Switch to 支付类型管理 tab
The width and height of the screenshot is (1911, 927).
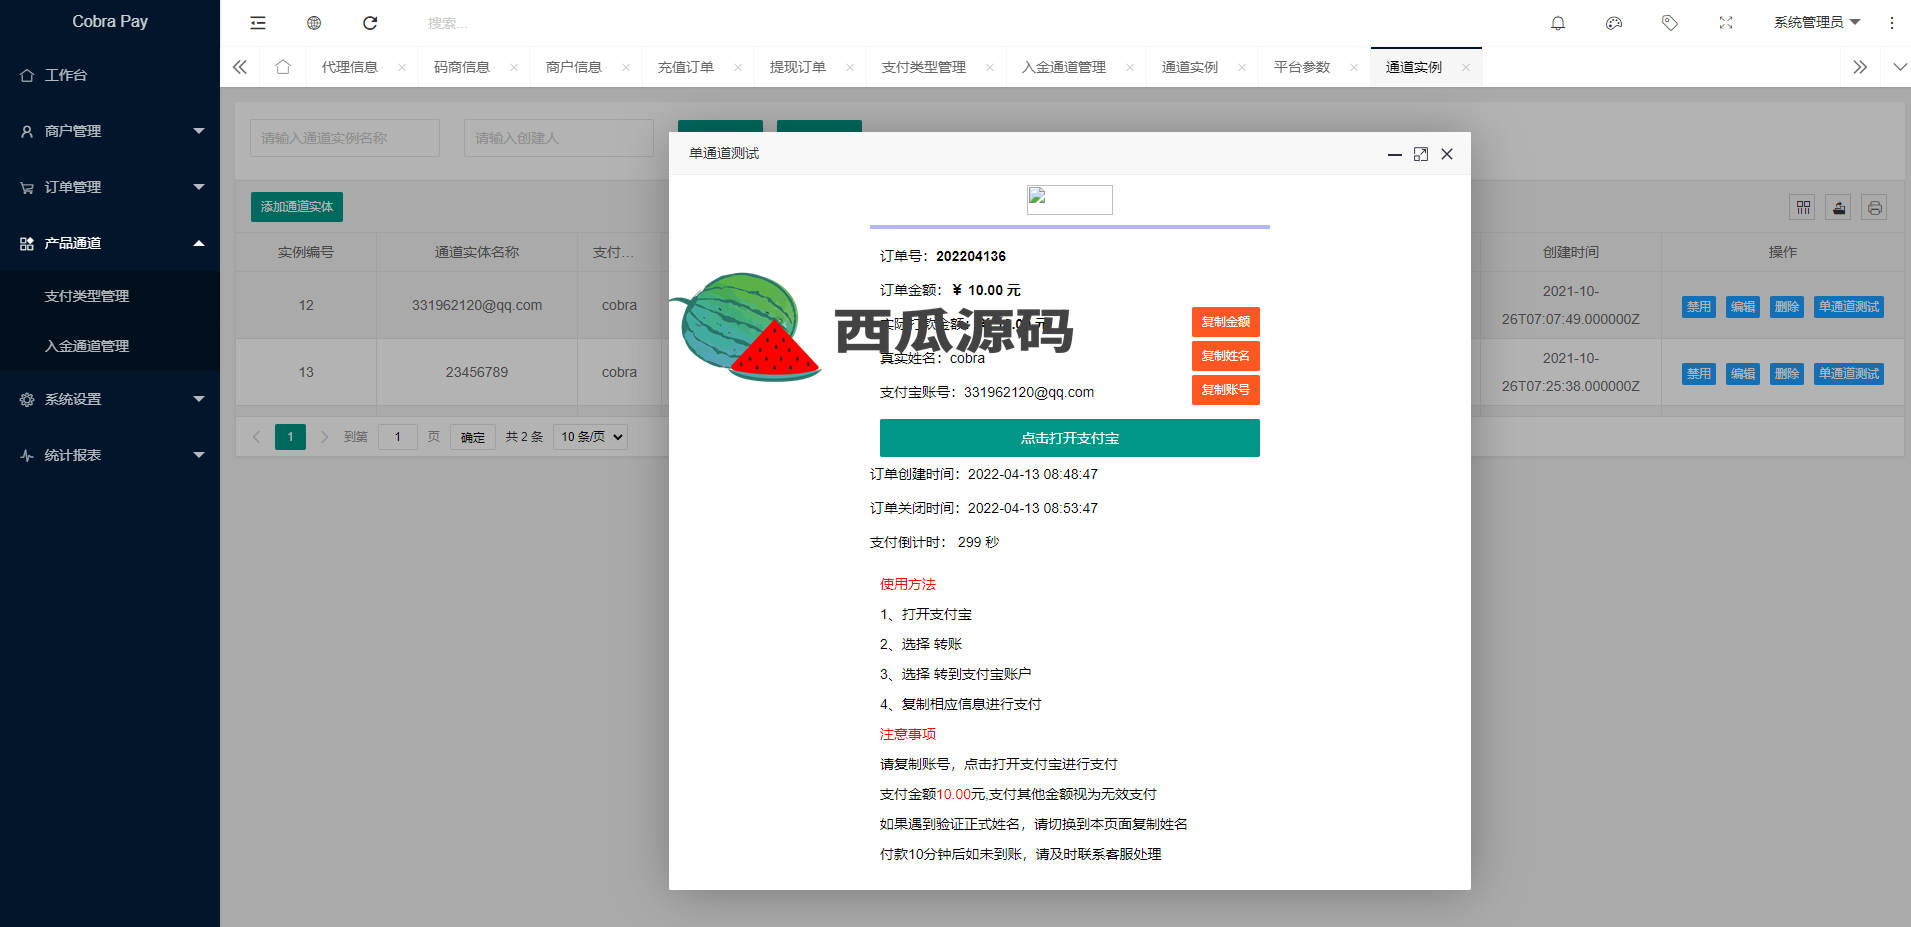tap(924, 67)
